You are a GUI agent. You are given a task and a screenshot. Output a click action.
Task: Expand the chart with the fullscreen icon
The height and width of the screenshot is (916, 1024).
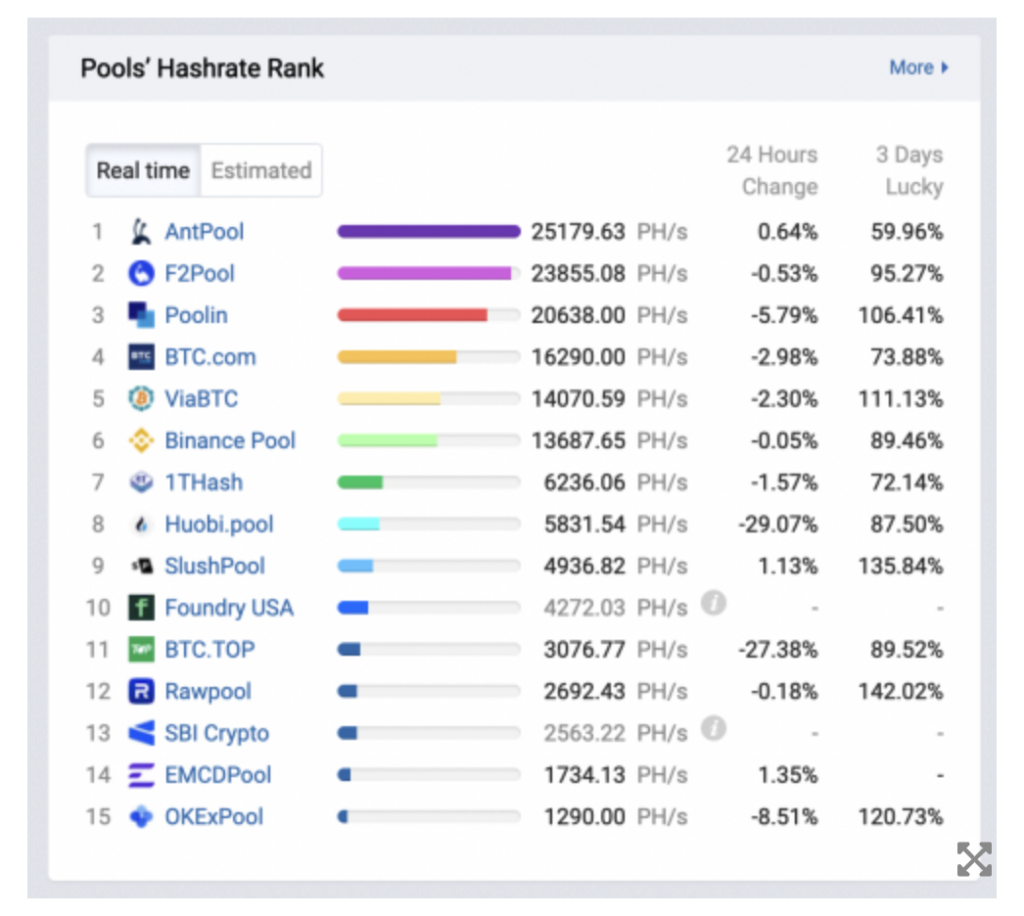[x=974, y=859]
